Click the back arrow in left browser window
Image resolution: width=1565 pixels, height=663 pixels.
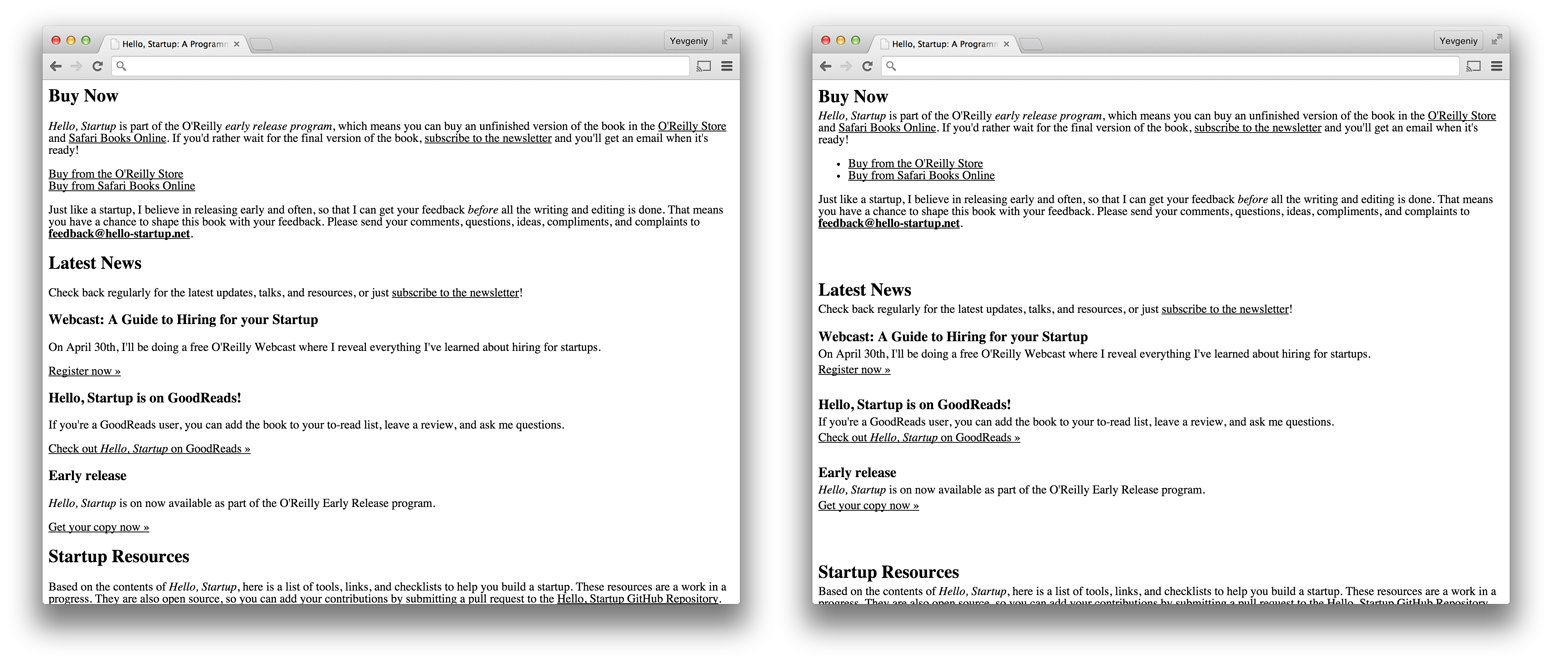click(56, 66)
